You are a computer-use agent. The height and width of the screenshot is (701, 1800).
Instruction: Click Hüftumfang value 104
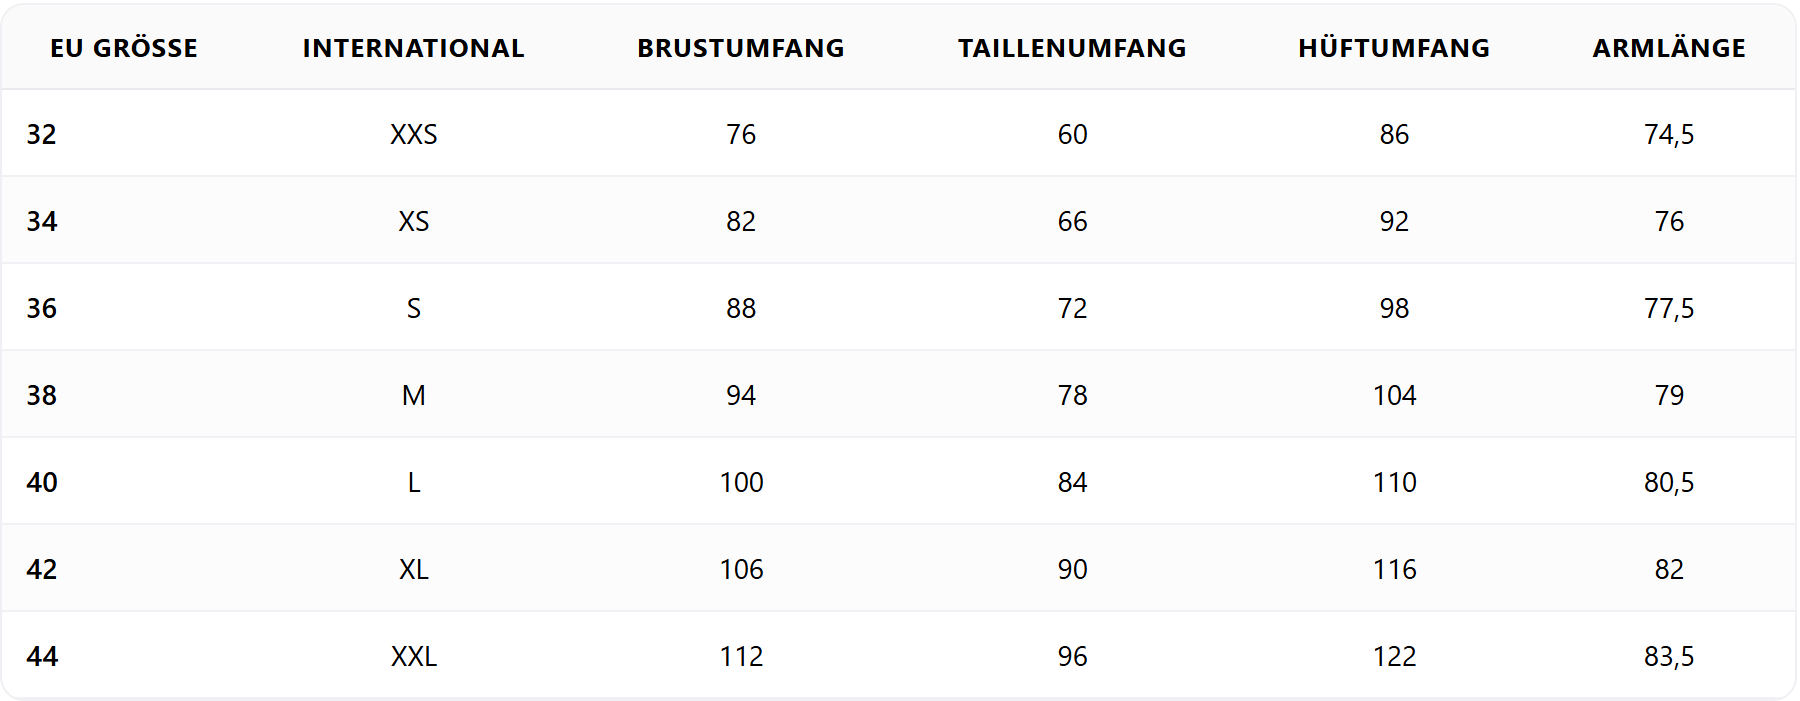[x=1394, y=395]
